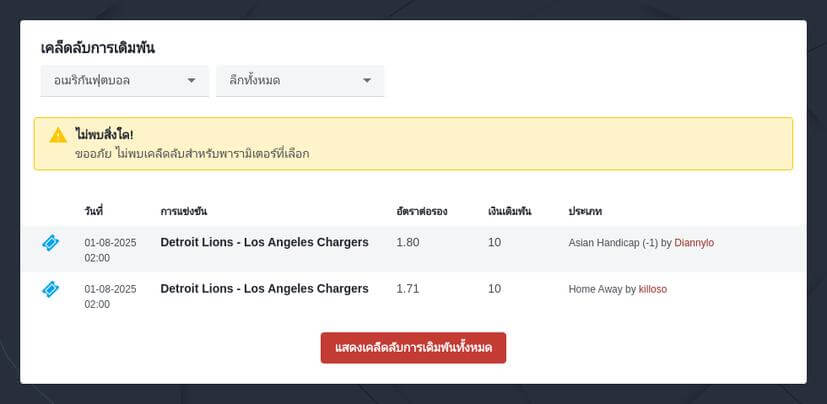Click แสดงเคล็ดลับการเดิมพันทั้งหมด red button
The image size is (827, 404).
pos(413,348)
